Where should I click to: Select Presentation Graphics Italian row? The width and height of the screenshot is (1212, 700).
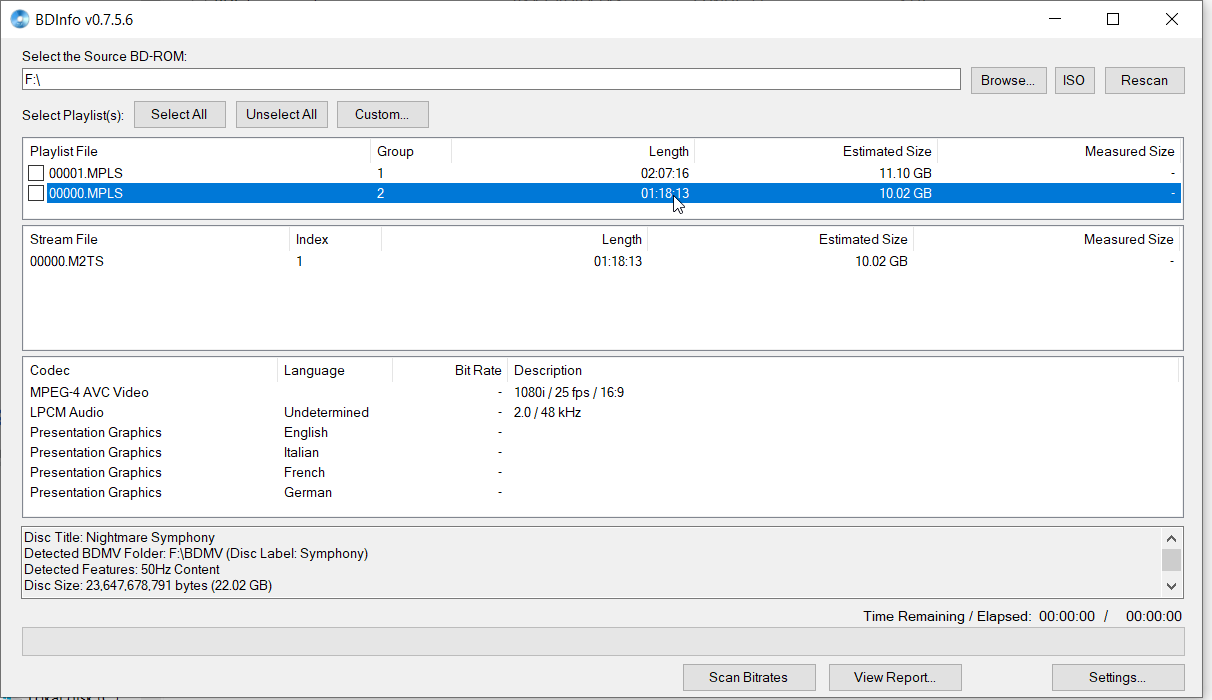point(603,452)
